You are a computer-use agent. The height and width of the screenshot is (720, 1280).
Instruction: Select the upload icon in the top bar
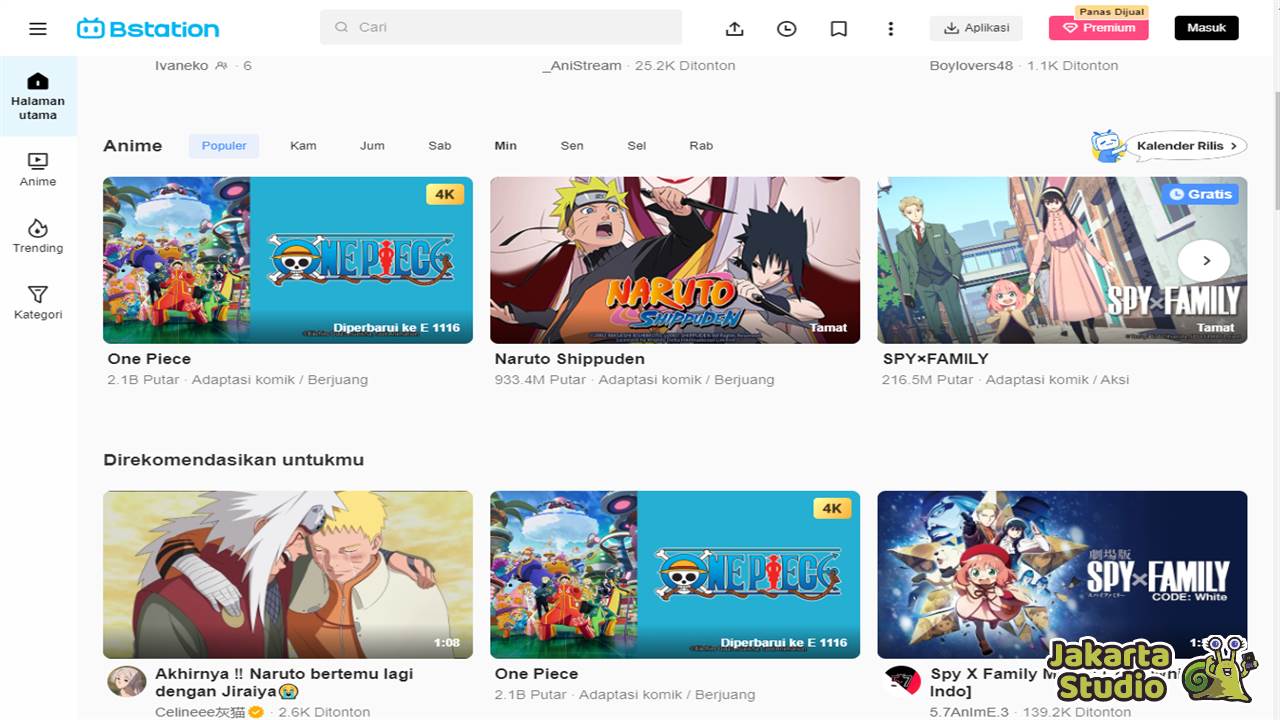click(734, 28)
